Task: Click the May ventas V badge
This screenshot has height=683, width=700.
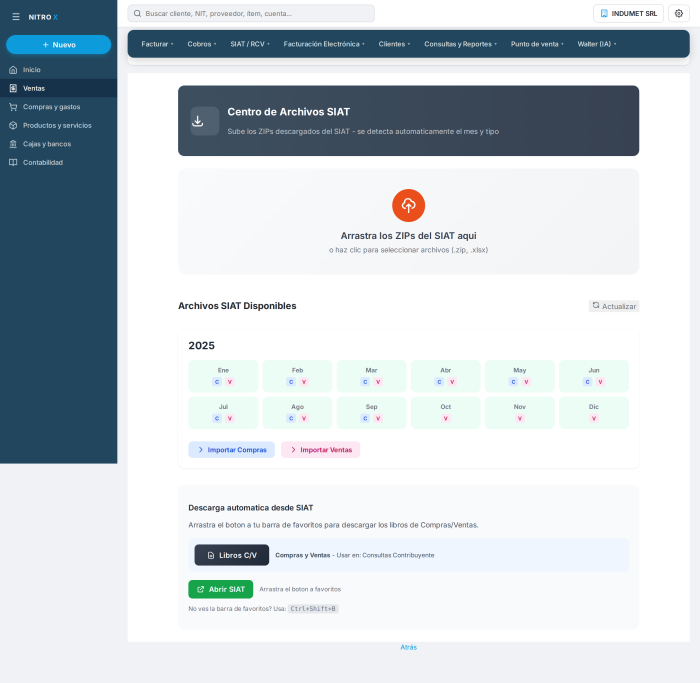Action: pyautogui.click(x=526, y=382)
